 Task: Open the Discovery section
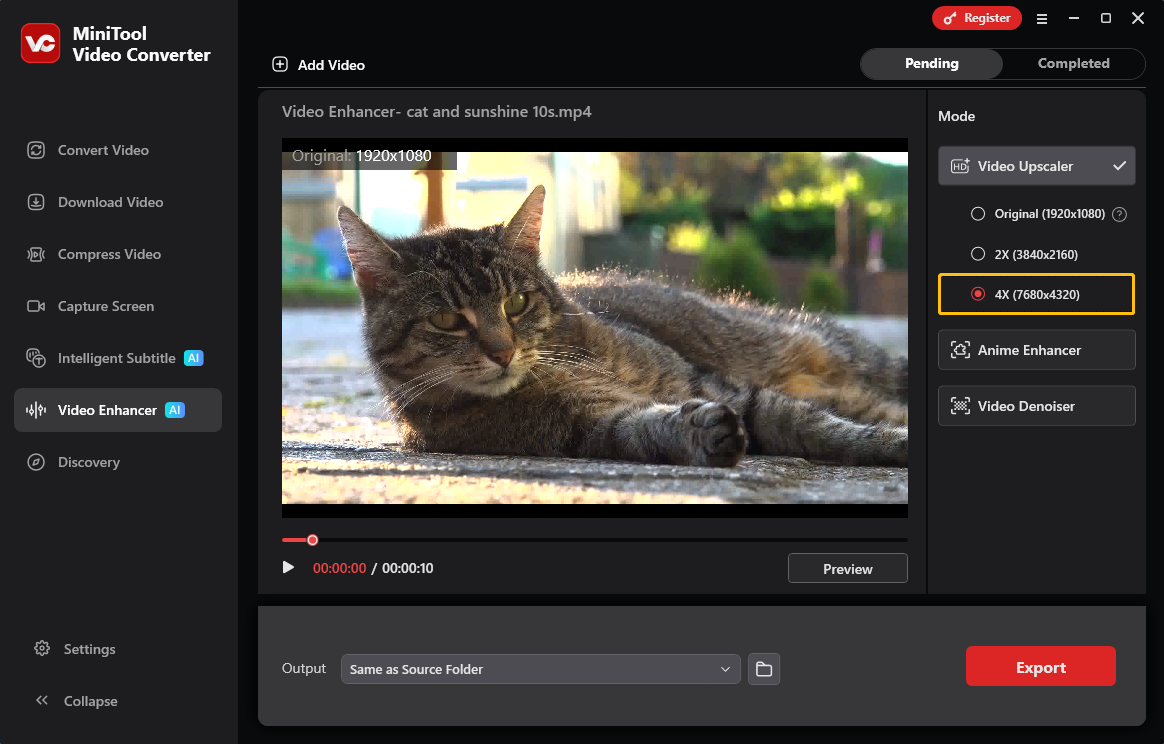click(89, 462)
